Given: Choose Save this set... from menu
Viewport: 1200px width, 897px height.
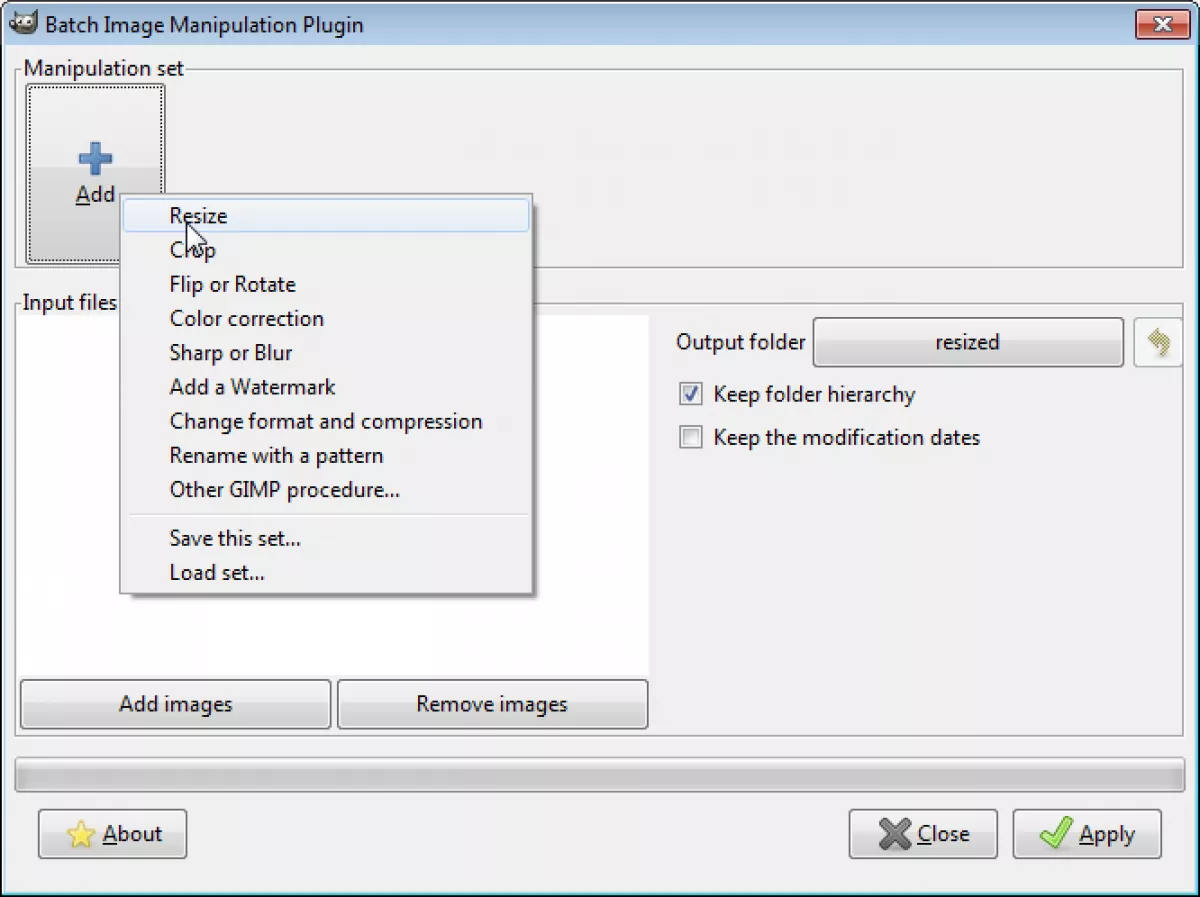Looking at the screenshot, I should [326, 539].
